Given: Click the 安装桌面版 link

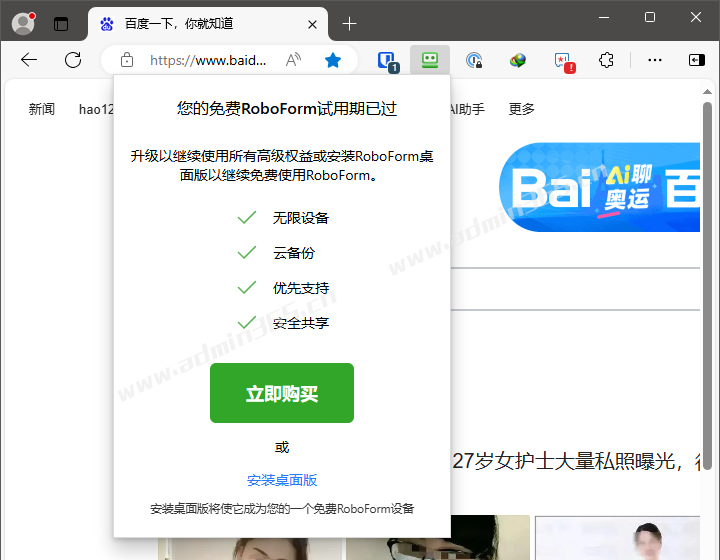Looking at the screenshot, I should coord(282,480).
